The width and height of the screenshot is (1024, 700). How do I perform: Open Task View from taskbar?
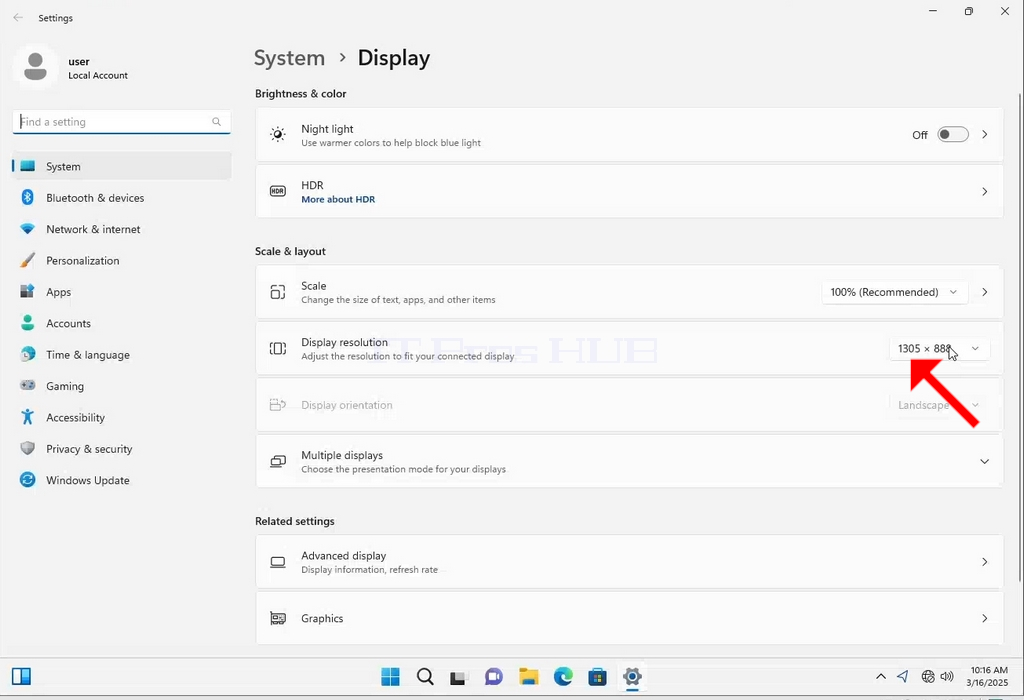pos(458,677)
